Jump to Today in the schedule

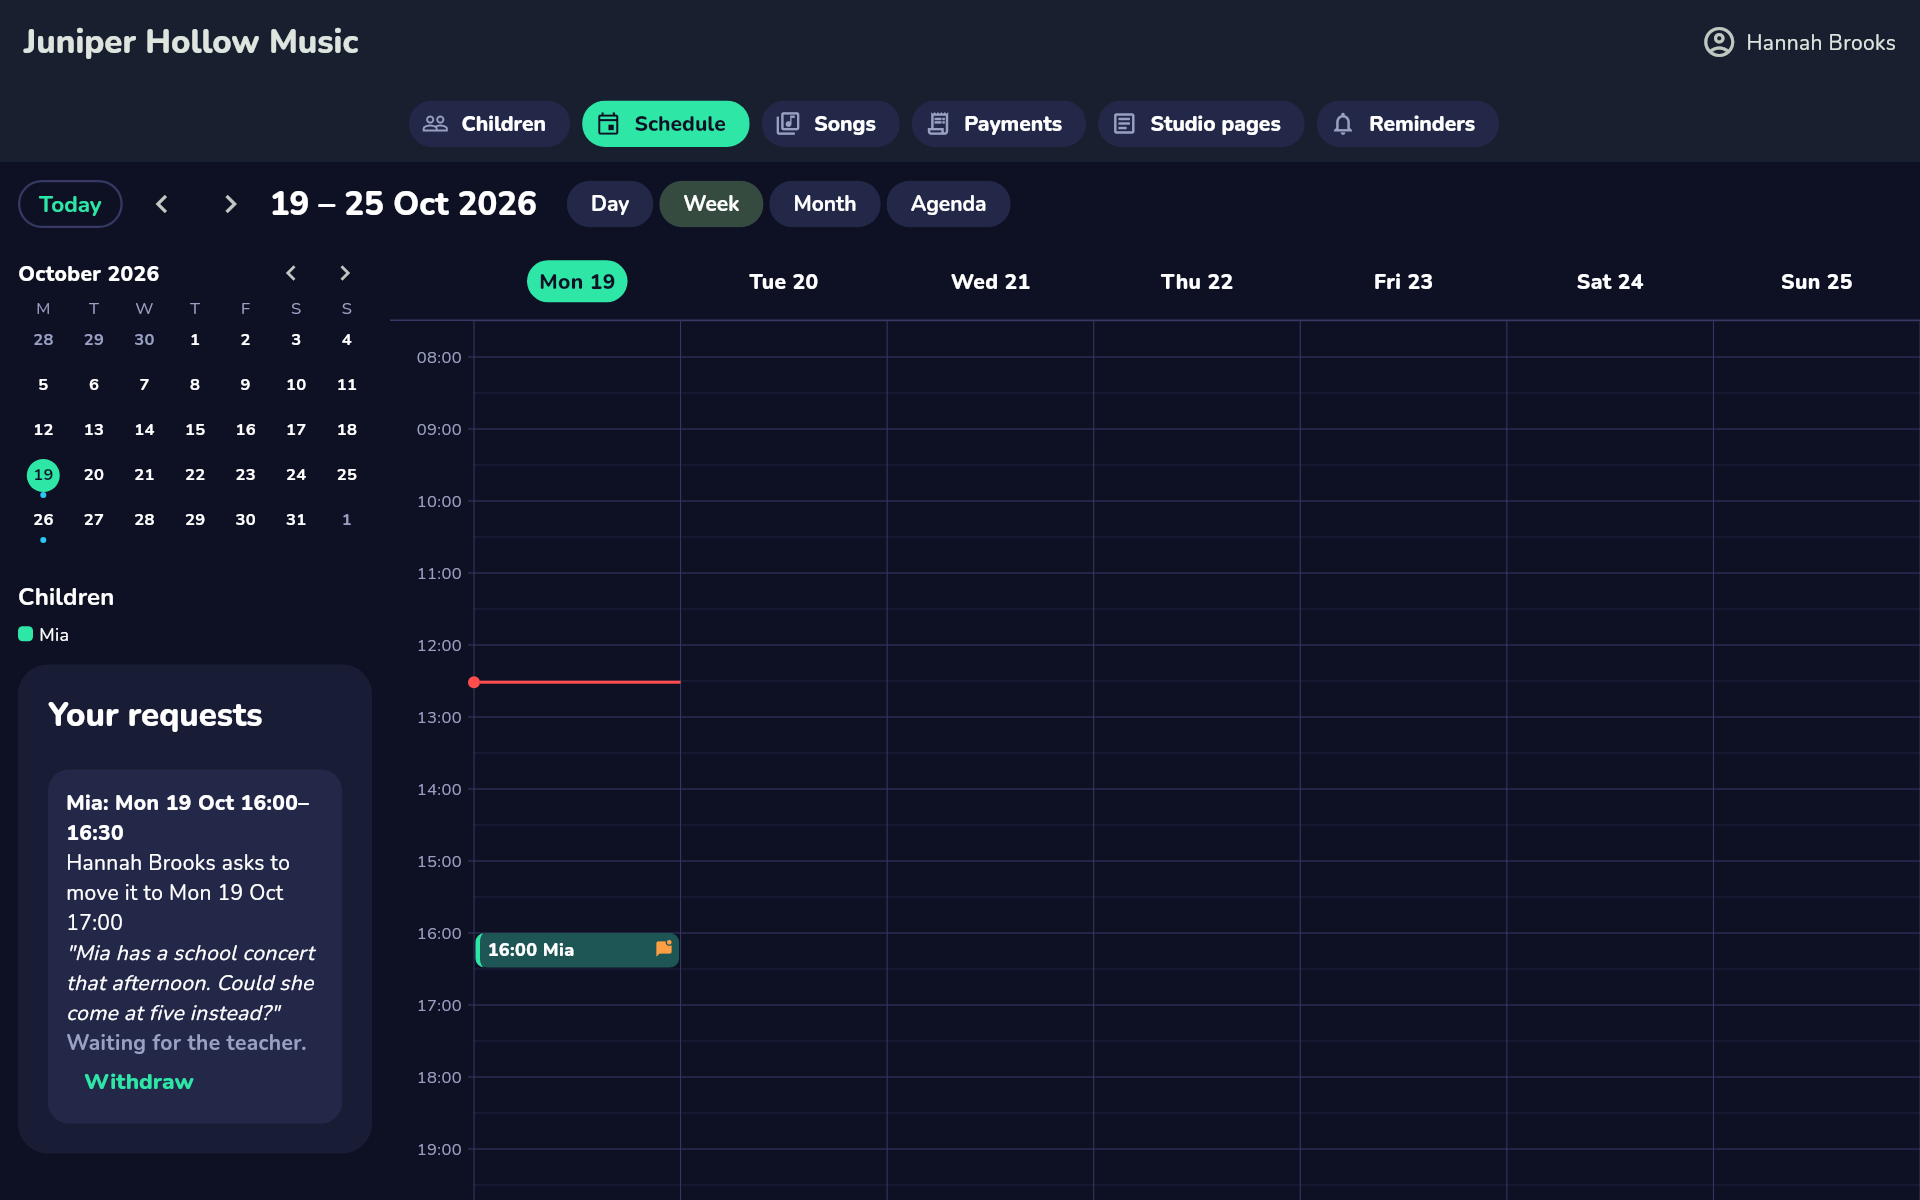[70, 204]
